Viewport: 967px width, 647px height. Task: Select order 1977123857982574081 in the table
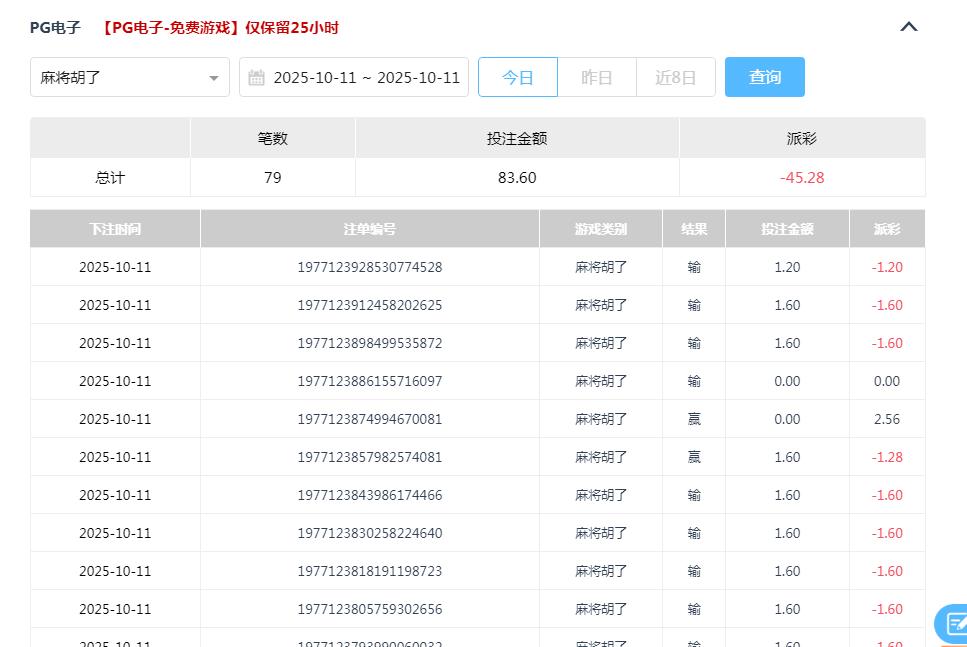click(x=369, y=456)
